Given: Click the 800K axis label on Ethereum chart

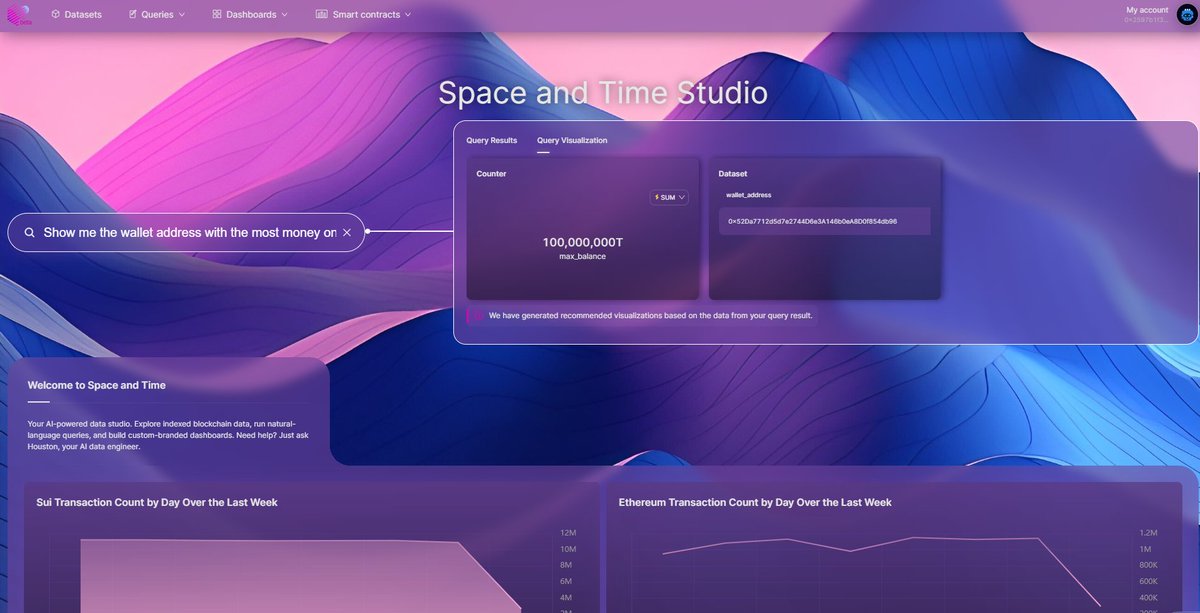Looking at the screenshot, I should (x=1148, y=565).
